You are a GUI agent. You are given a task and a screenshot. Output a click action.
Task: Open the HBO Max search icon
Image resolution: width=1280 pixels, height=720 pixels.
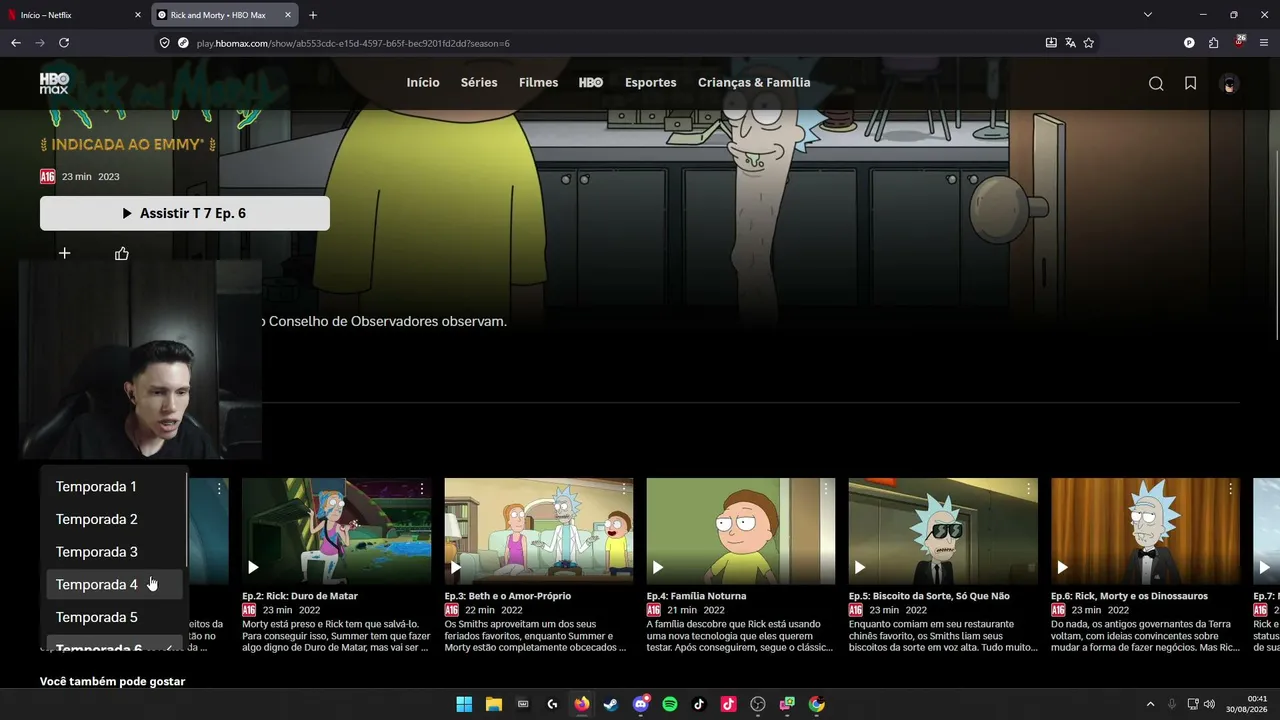1156,83
